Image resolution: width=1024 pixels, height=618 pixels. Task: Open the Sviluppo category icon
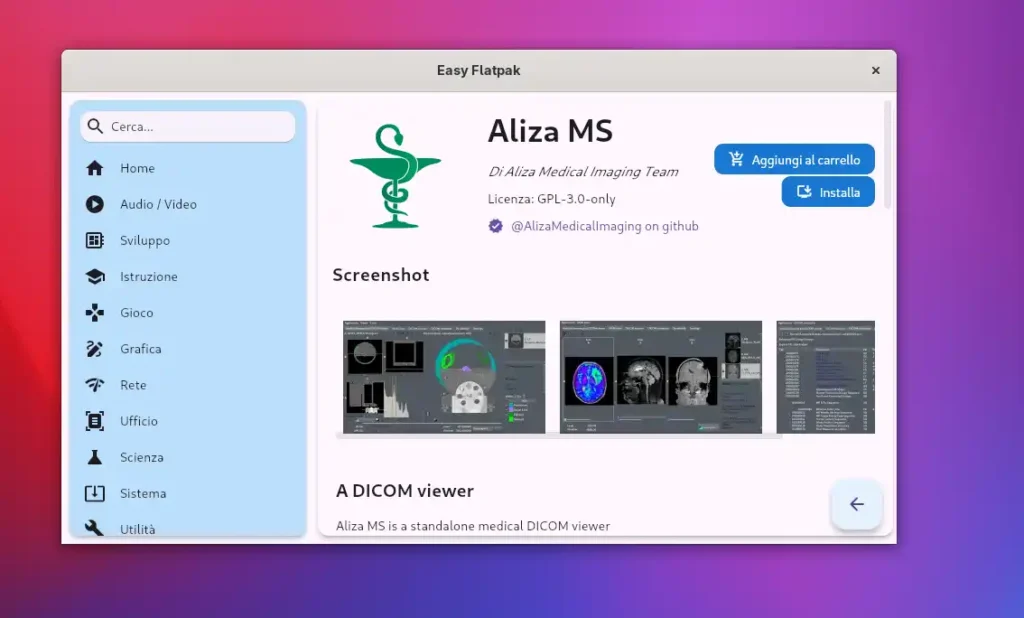coord(95,240)
